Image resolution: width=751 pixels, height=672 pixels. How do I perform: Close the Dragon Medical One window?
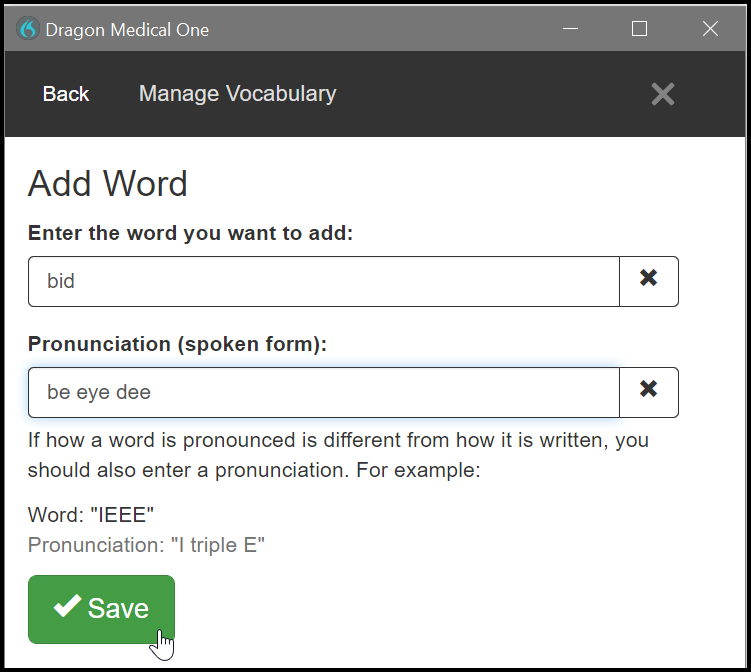tap(710, 29)
